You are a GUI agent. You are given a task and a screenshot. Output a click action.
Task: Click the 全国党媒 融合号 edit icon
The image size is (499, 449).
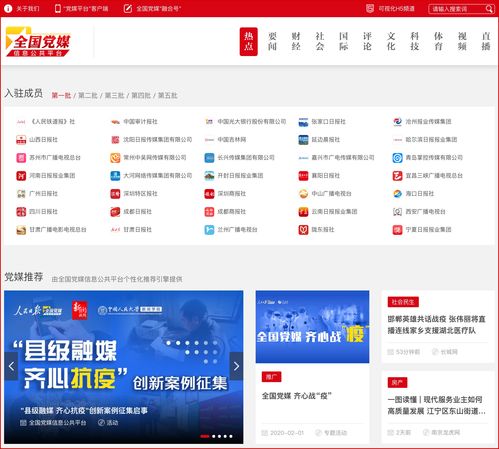(x=128, y=8)
